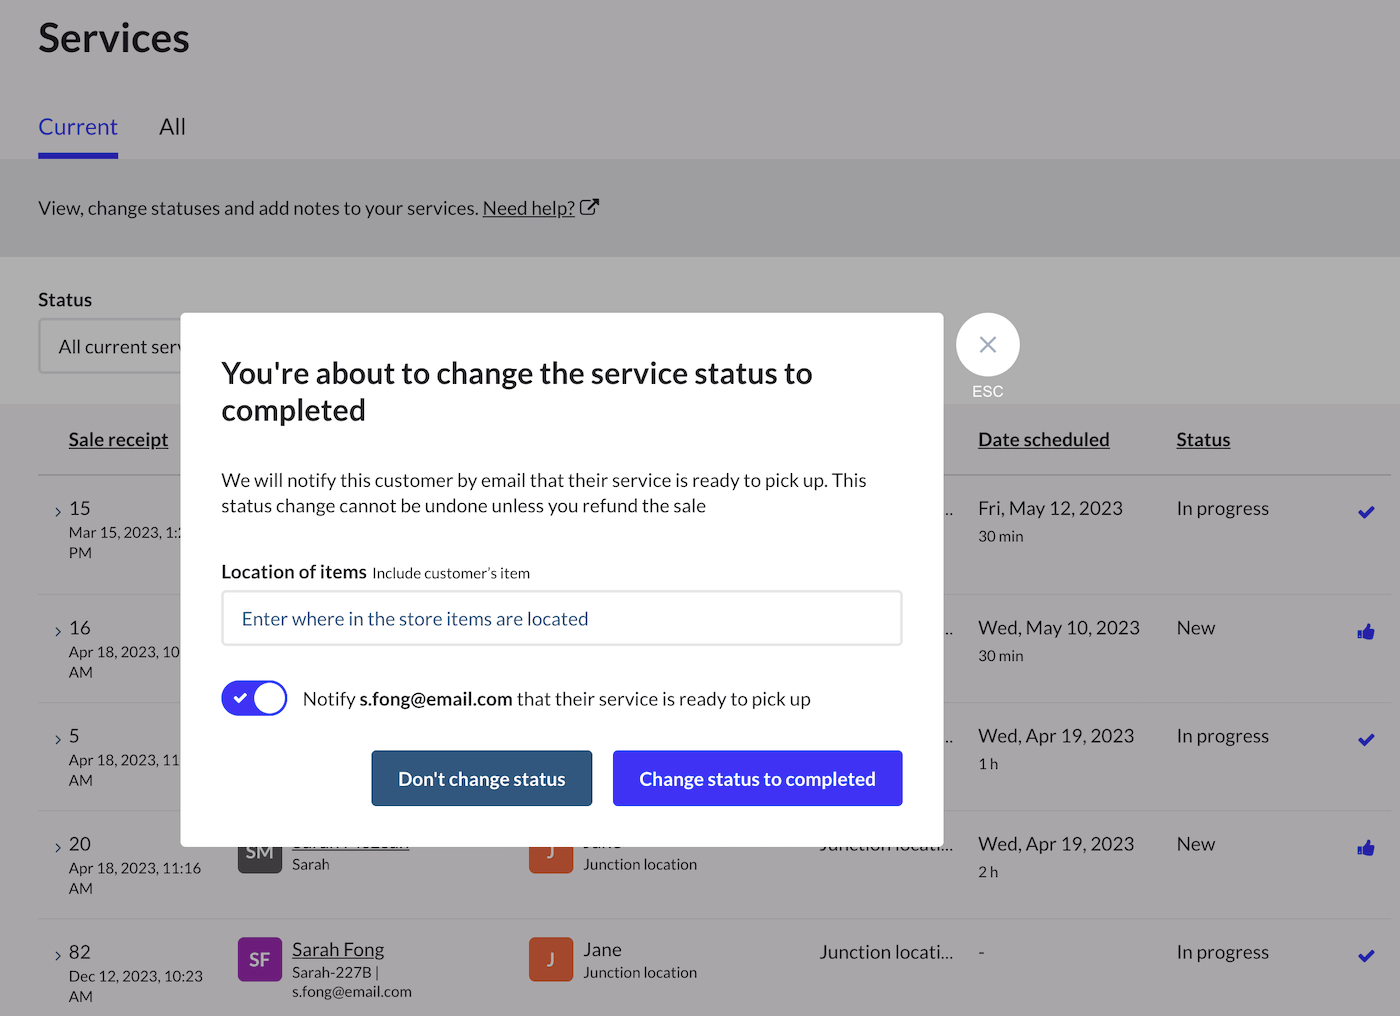The height and width of the screenshot is (1016, 1400).
Task: Click the Location of items input field
Action: 561,618
